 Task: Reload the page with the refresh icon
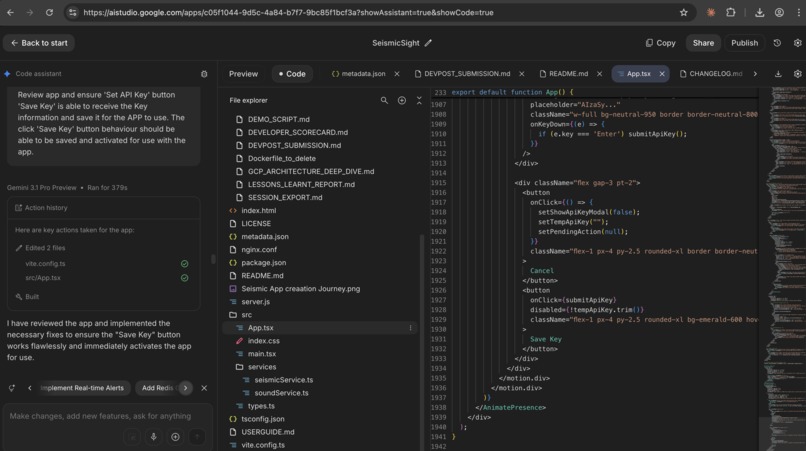[49, 12]
